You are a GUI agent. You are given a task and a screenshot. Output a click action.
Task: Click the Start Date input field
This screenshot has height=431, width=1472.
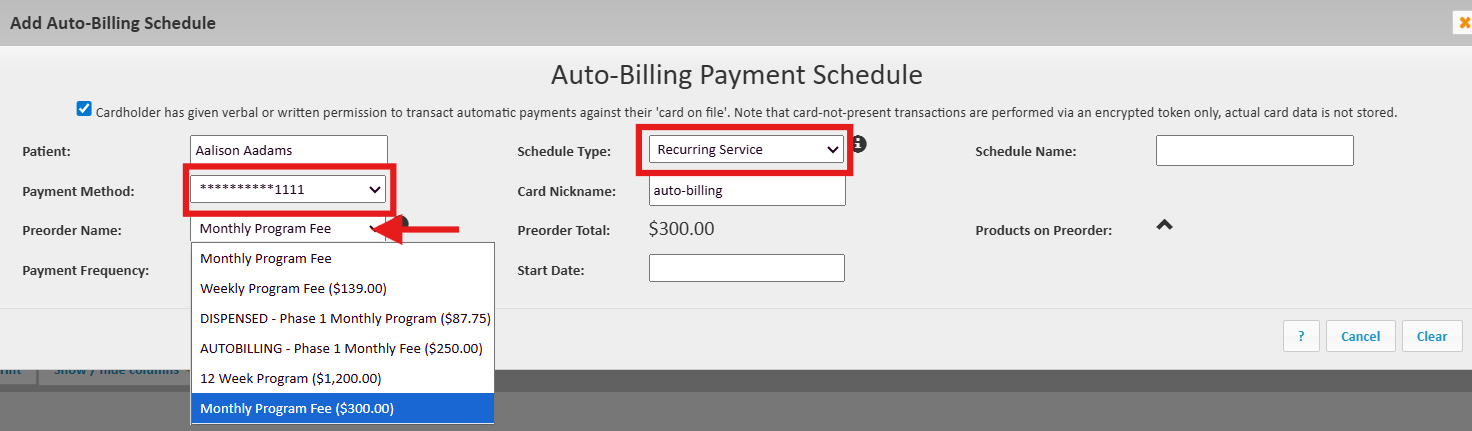pyautogui.click(x=746, y=268)
